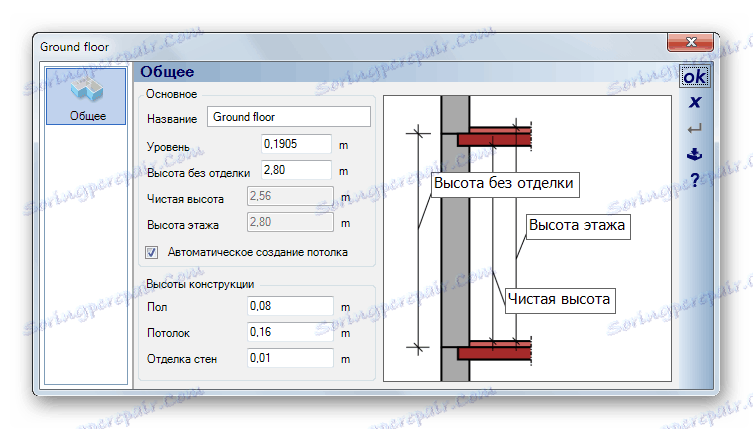Screen dimensions: 753x429
Task: Click the Чистая высота diagram label
Action: click(560, 300)
